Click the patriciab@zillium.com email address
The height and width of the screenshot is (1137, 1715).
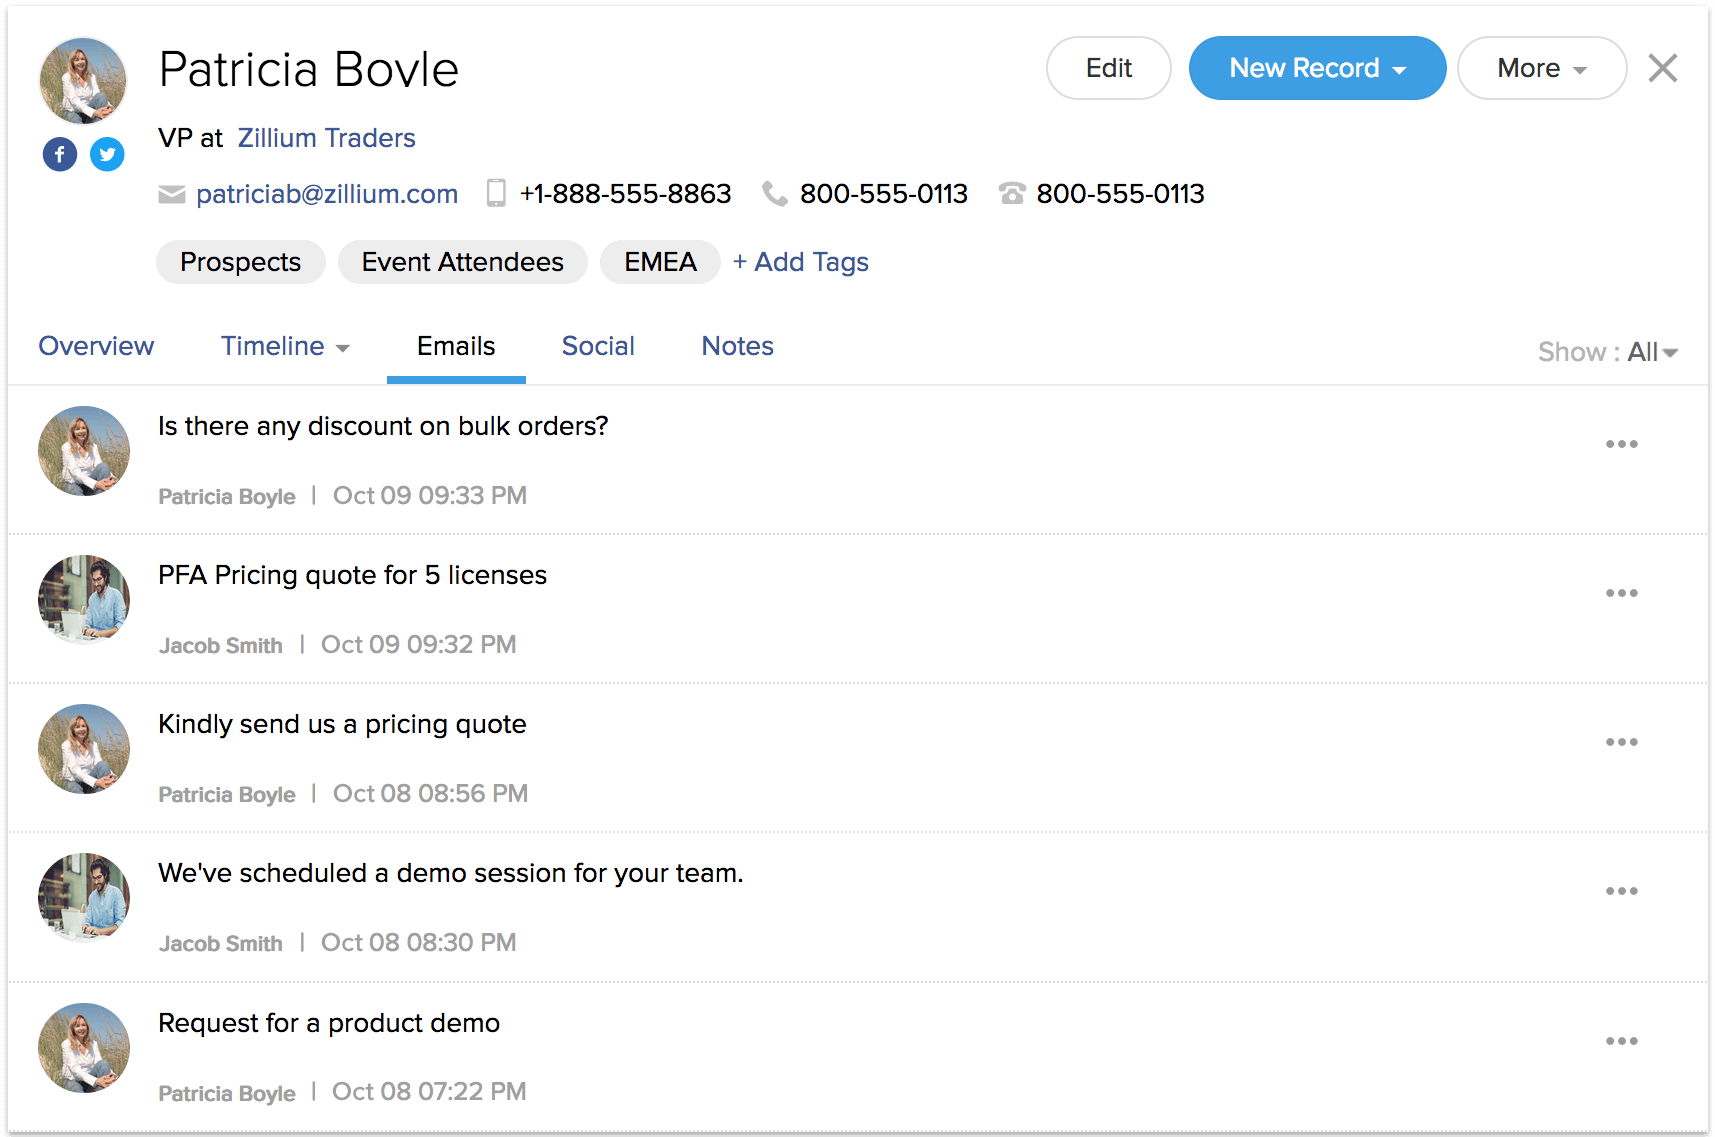(326, 194)
